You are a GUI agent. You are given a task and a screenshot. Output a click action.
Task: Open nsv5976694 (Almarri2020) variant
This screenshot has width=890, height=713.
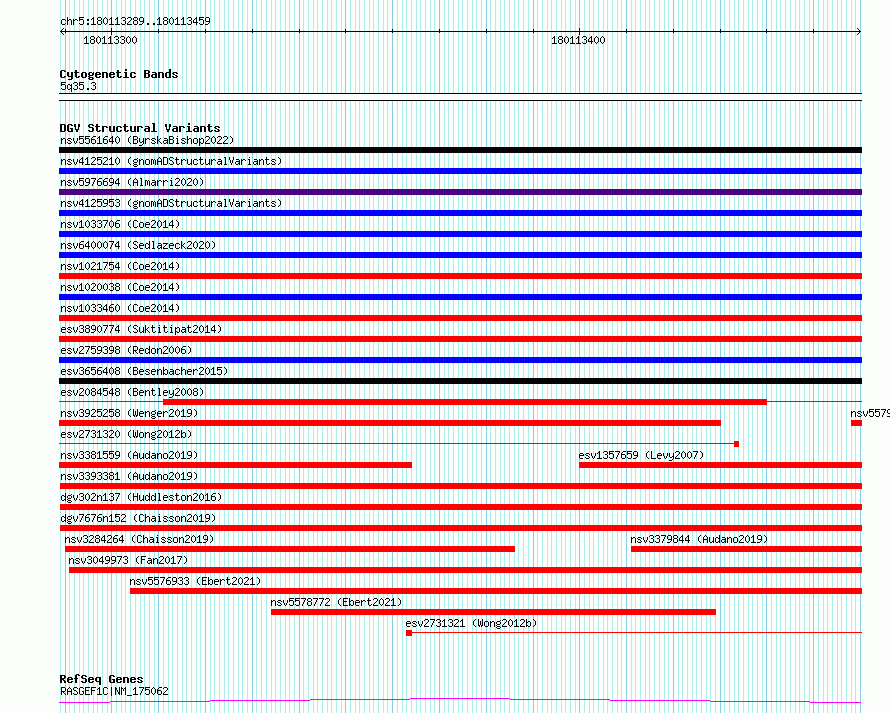tap(132, 182)
